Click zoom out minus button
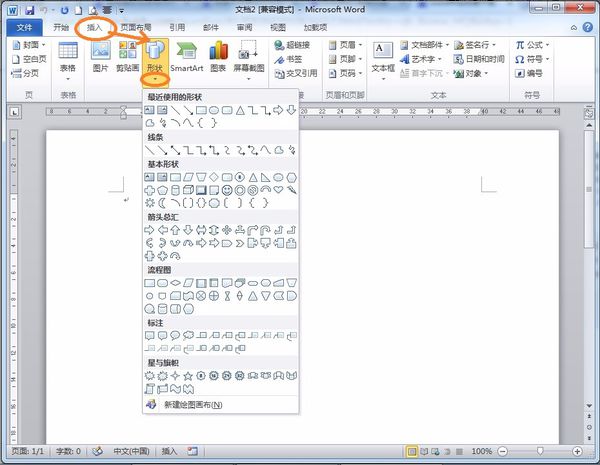The width and height of the screenshot is (600, 465). click(503, 452)
